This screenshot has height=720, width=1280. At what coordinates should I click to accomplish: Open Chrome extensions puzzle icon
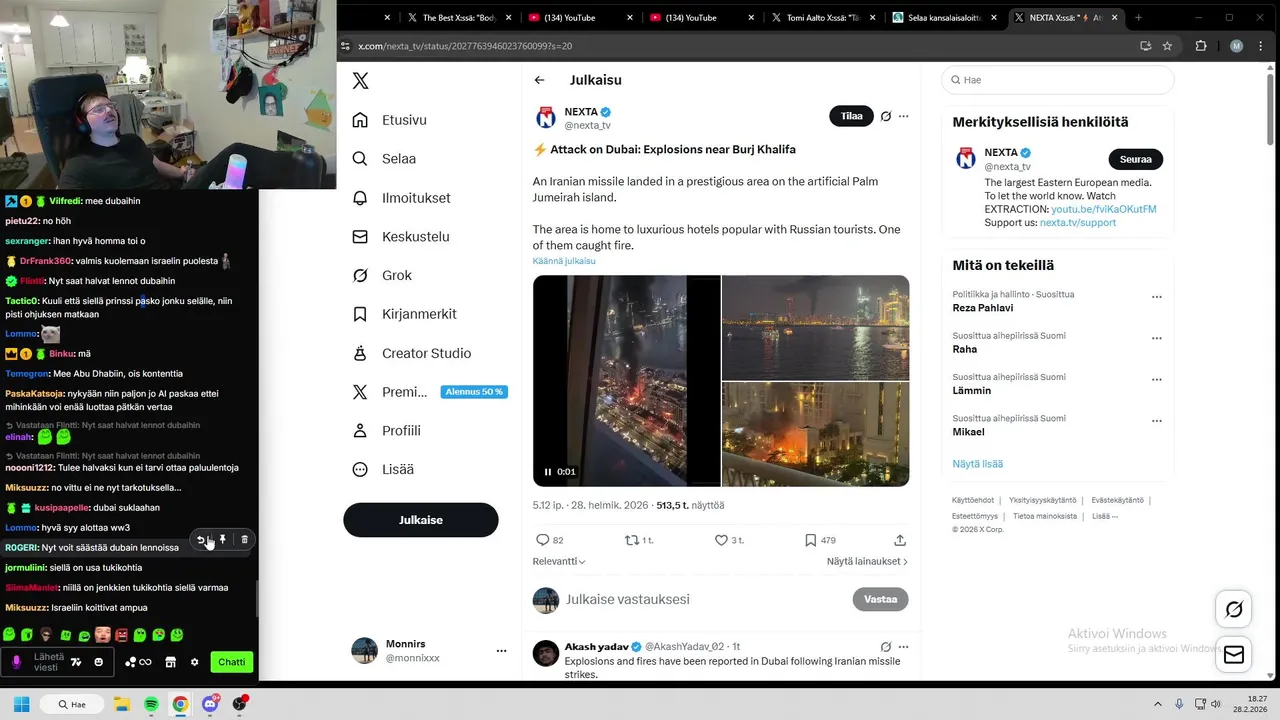pos(1201,46)
